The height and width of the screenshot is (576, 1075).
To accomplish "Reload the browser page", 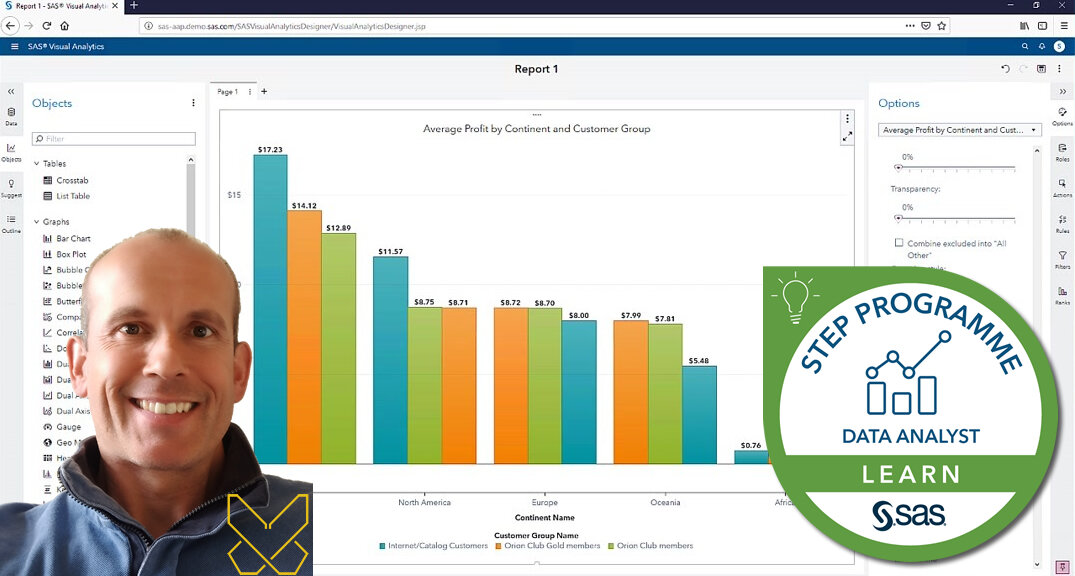I will point(47,25).
